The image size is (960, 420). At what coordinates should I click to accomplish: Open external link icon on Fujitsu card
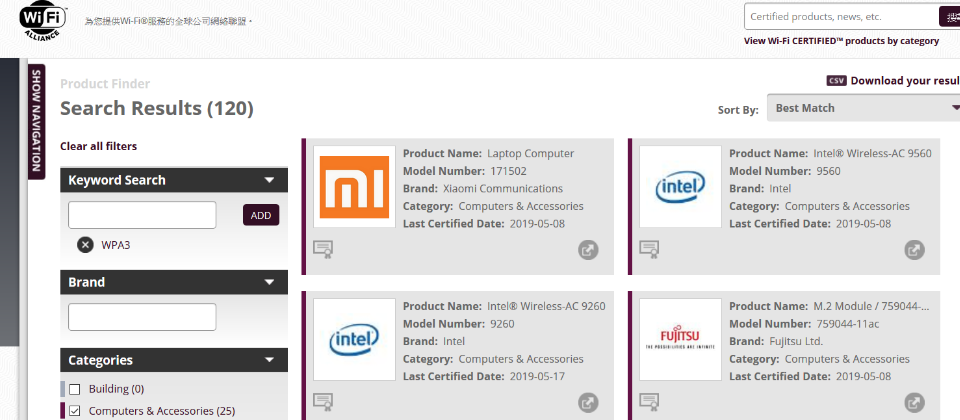click(x=914, y=402)
